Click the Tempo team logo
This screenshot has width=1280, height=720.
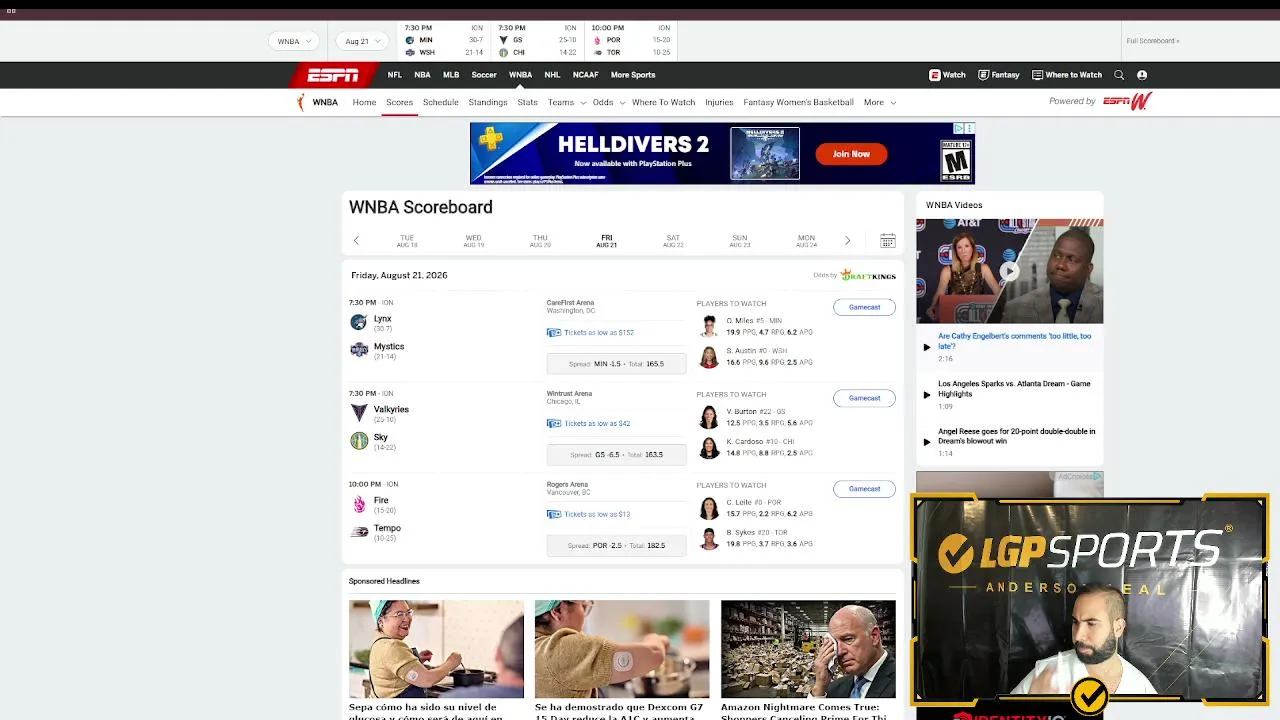tap(359, 532)
